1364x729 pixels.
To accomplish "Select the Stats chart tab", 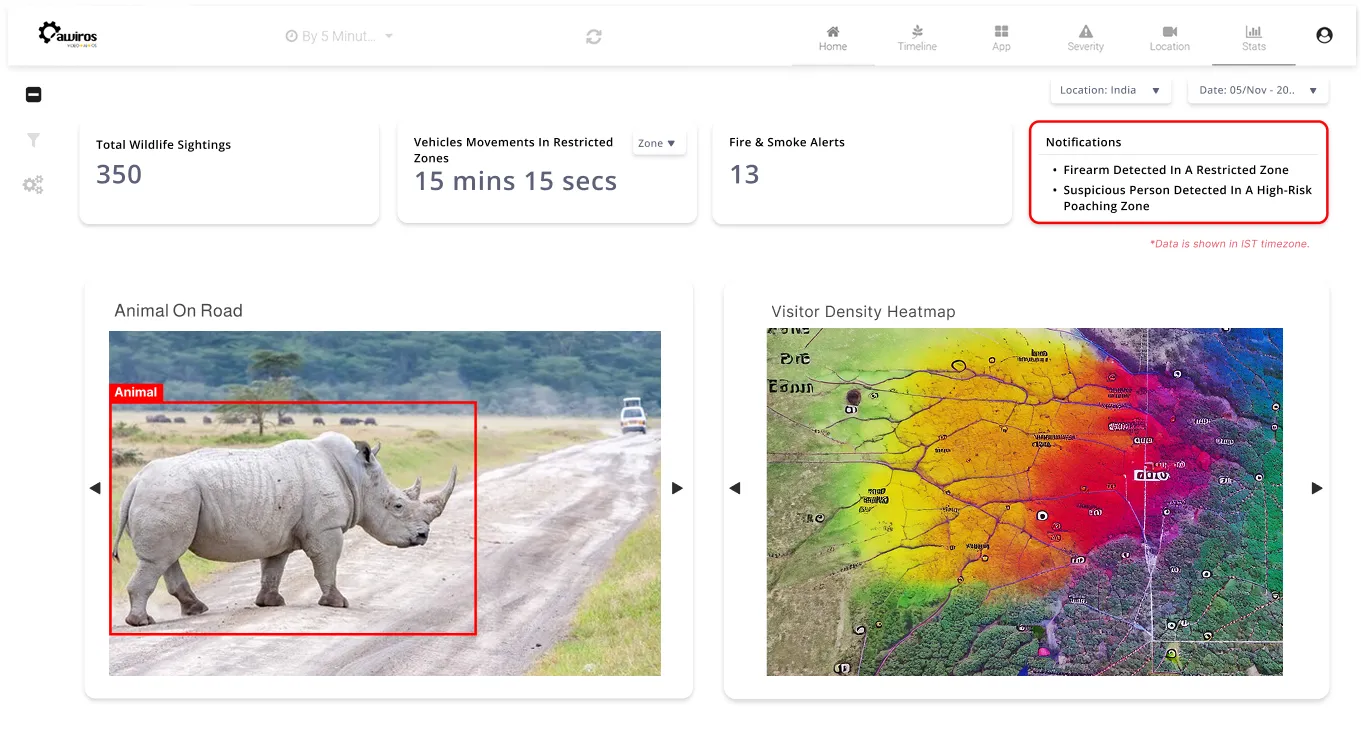I will point(1253,38).
